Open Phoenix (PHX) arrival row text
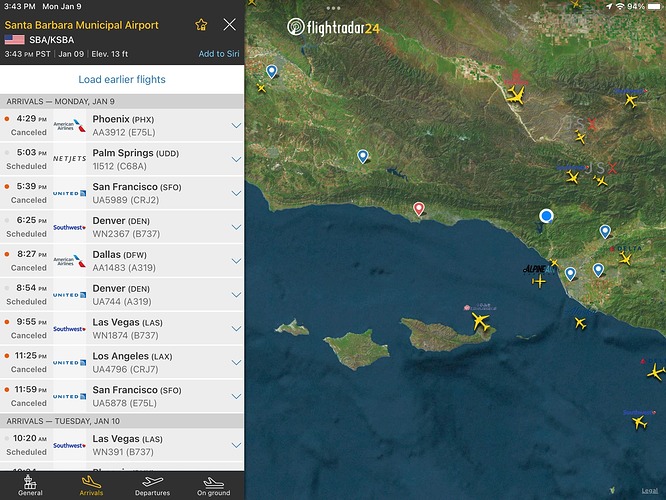Screen dimensions: 666x500 [x=123, y=119]
